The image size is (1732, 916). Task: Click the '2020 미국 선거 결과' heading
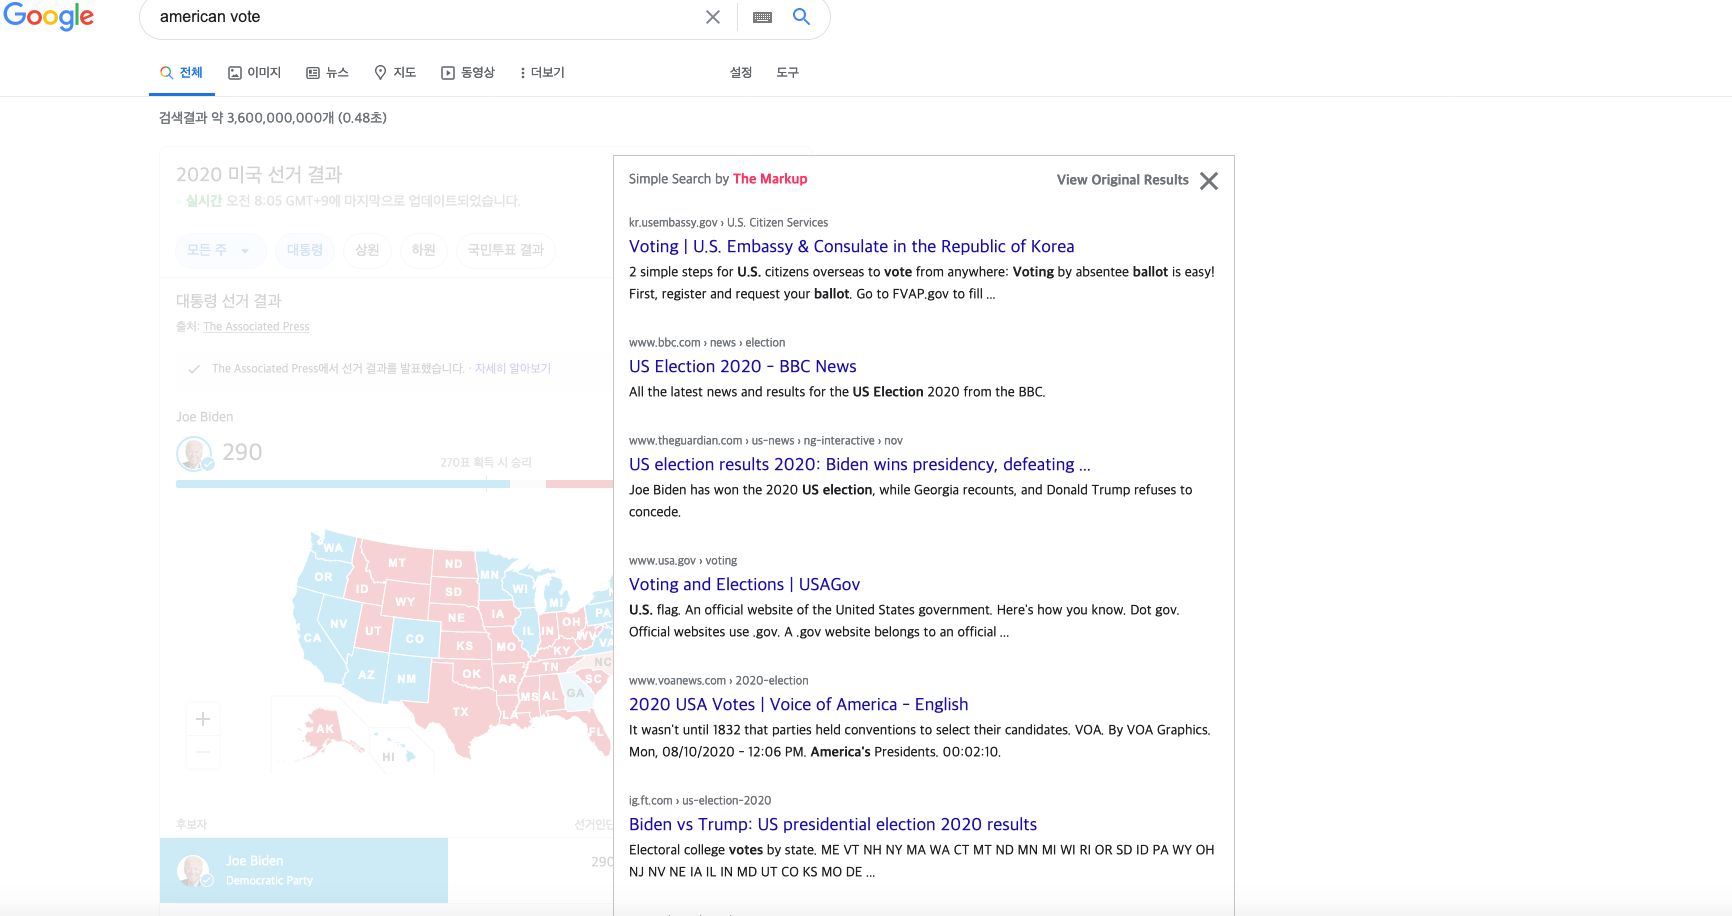tap(259, 174)
